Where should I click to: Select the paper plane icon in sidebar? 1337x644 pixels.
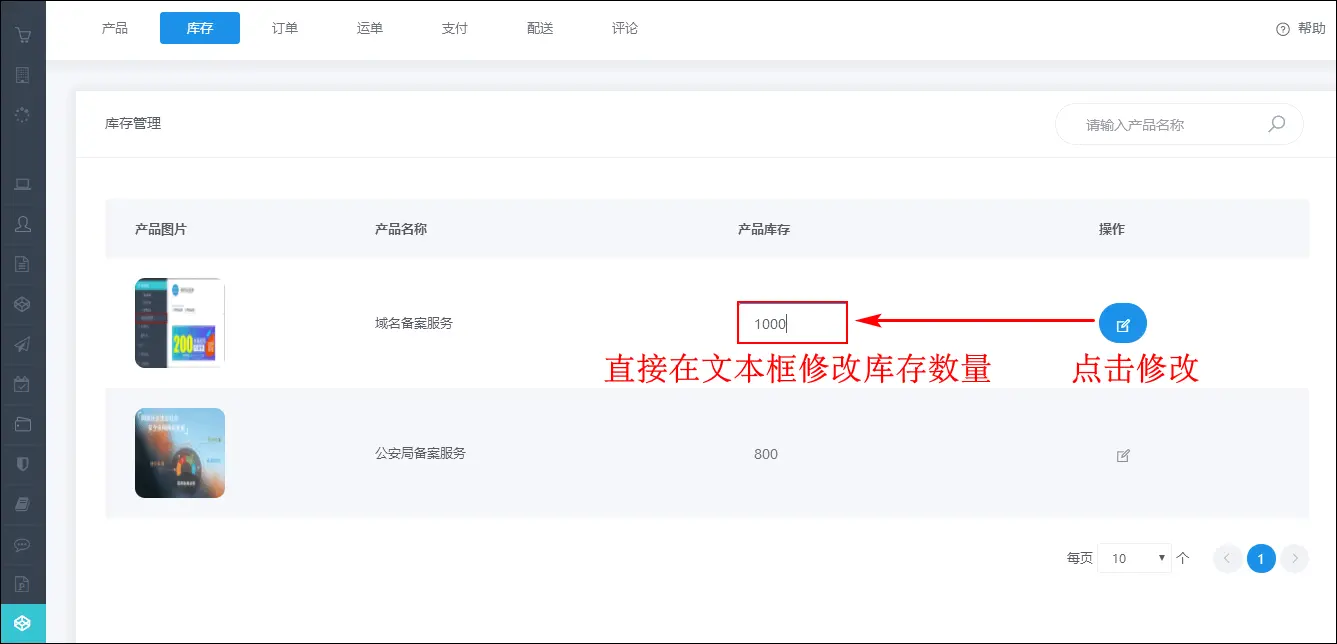[22, 344]
